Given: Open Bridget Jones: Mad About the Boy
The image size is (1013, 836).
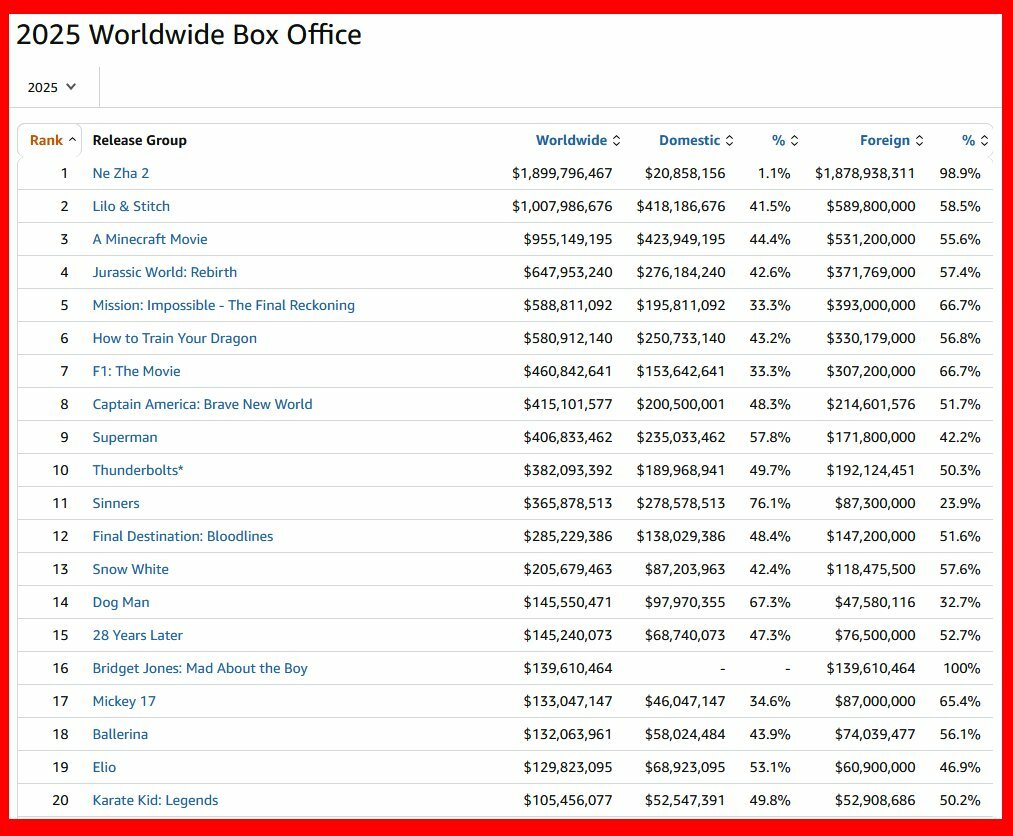Looking at the screenshot, I should (200, 668).
